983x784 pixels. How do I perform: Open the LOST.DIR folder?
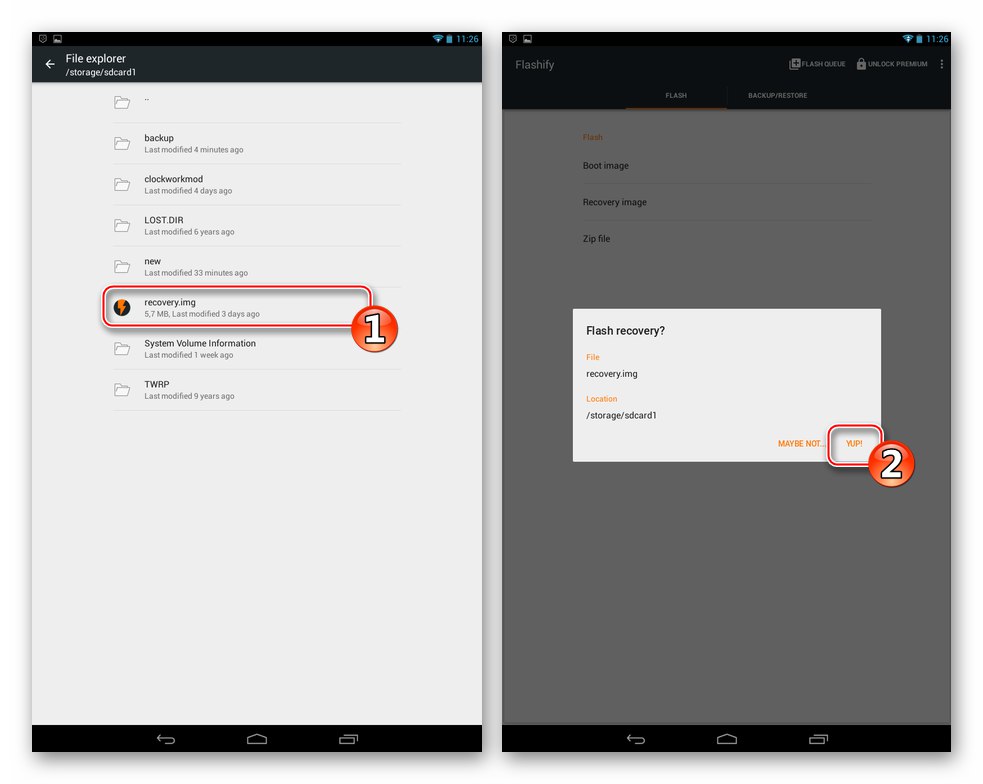pyautogui.click(x=257, y=226)
